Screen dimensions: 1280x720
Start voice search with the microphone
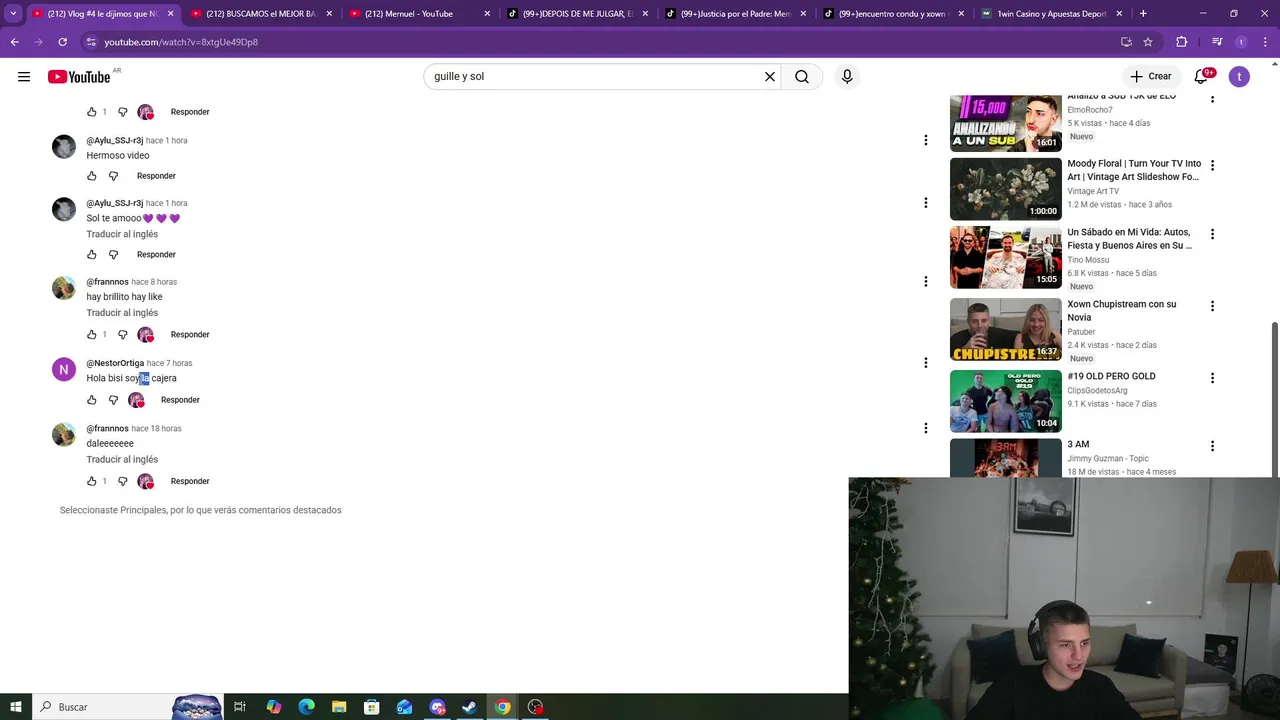coord(847,77)
